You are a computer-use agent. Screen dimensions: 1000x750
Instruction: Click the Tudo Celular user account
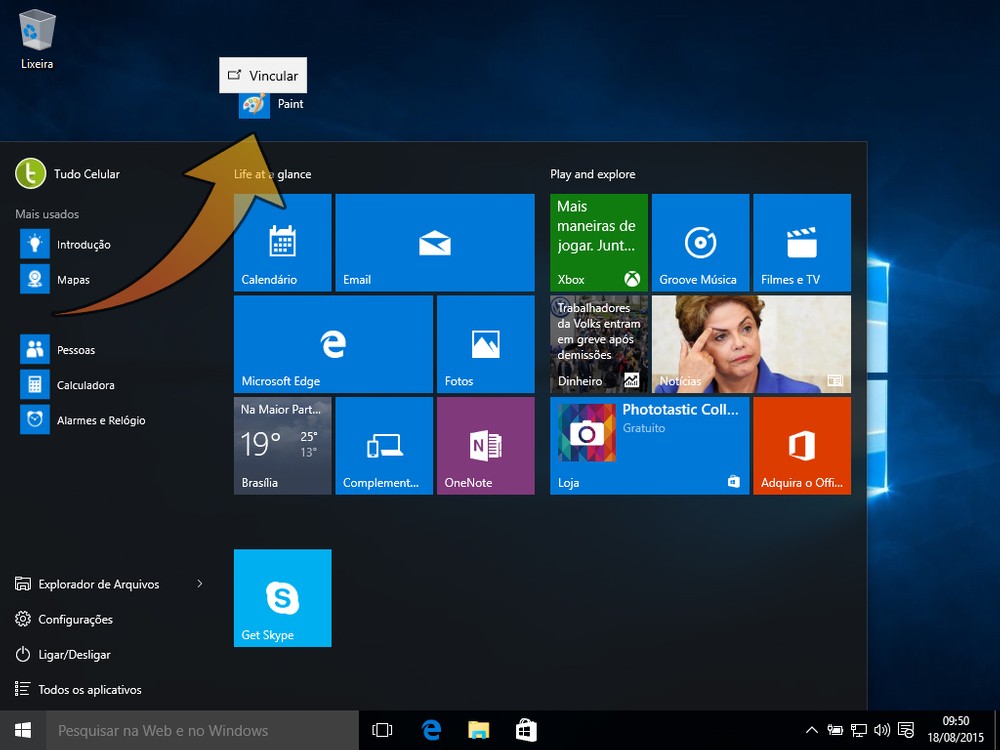click(x=86, y=174)
